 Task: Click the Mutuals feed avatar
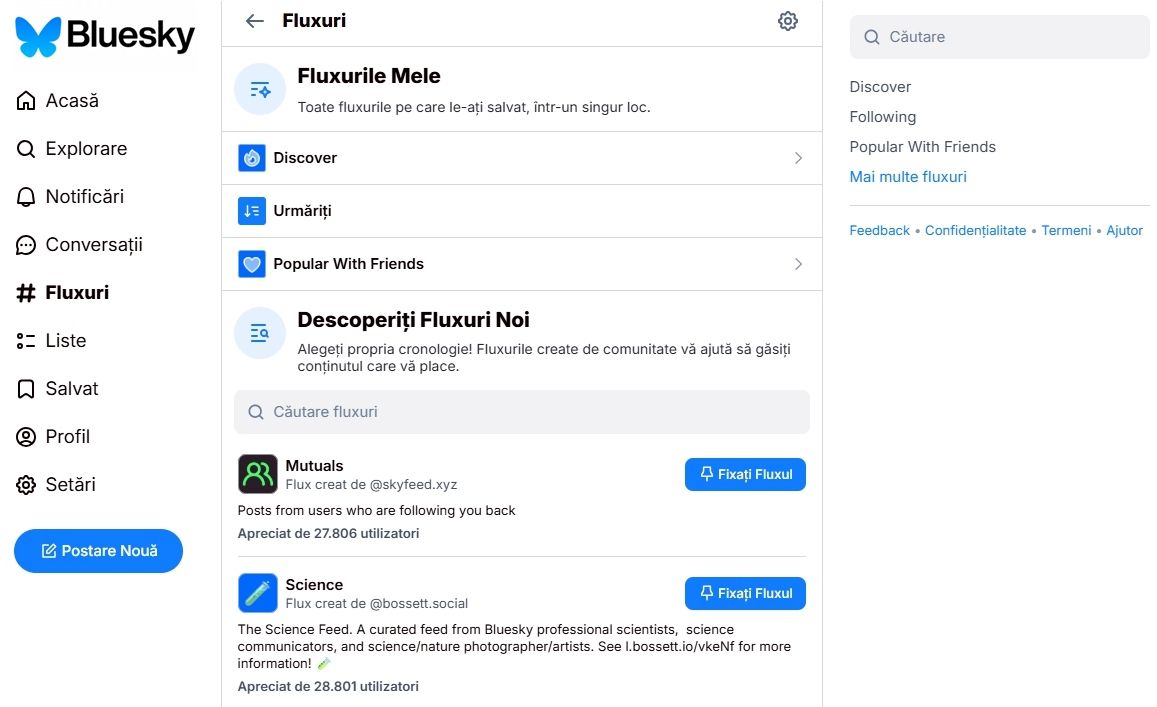[x=258, y=474]
